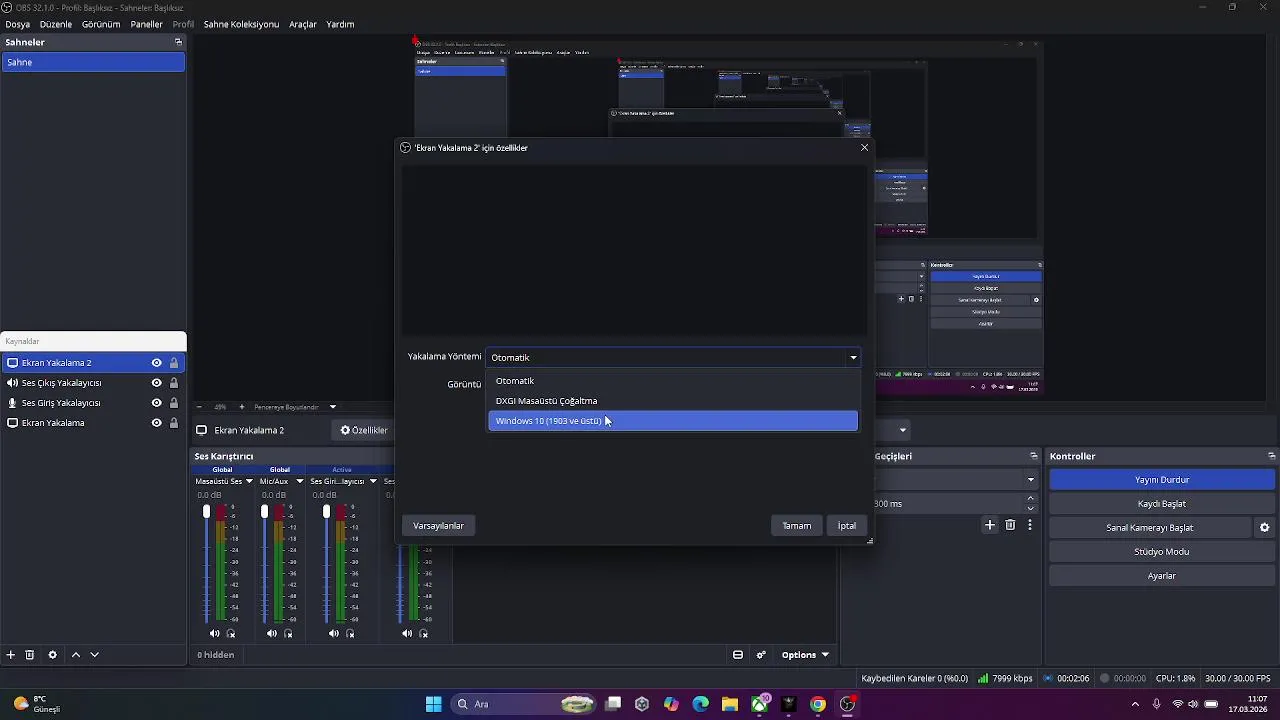Open Windows Start menu
The height and width of the screenshot is (720, 1280).
pos(434,704)
